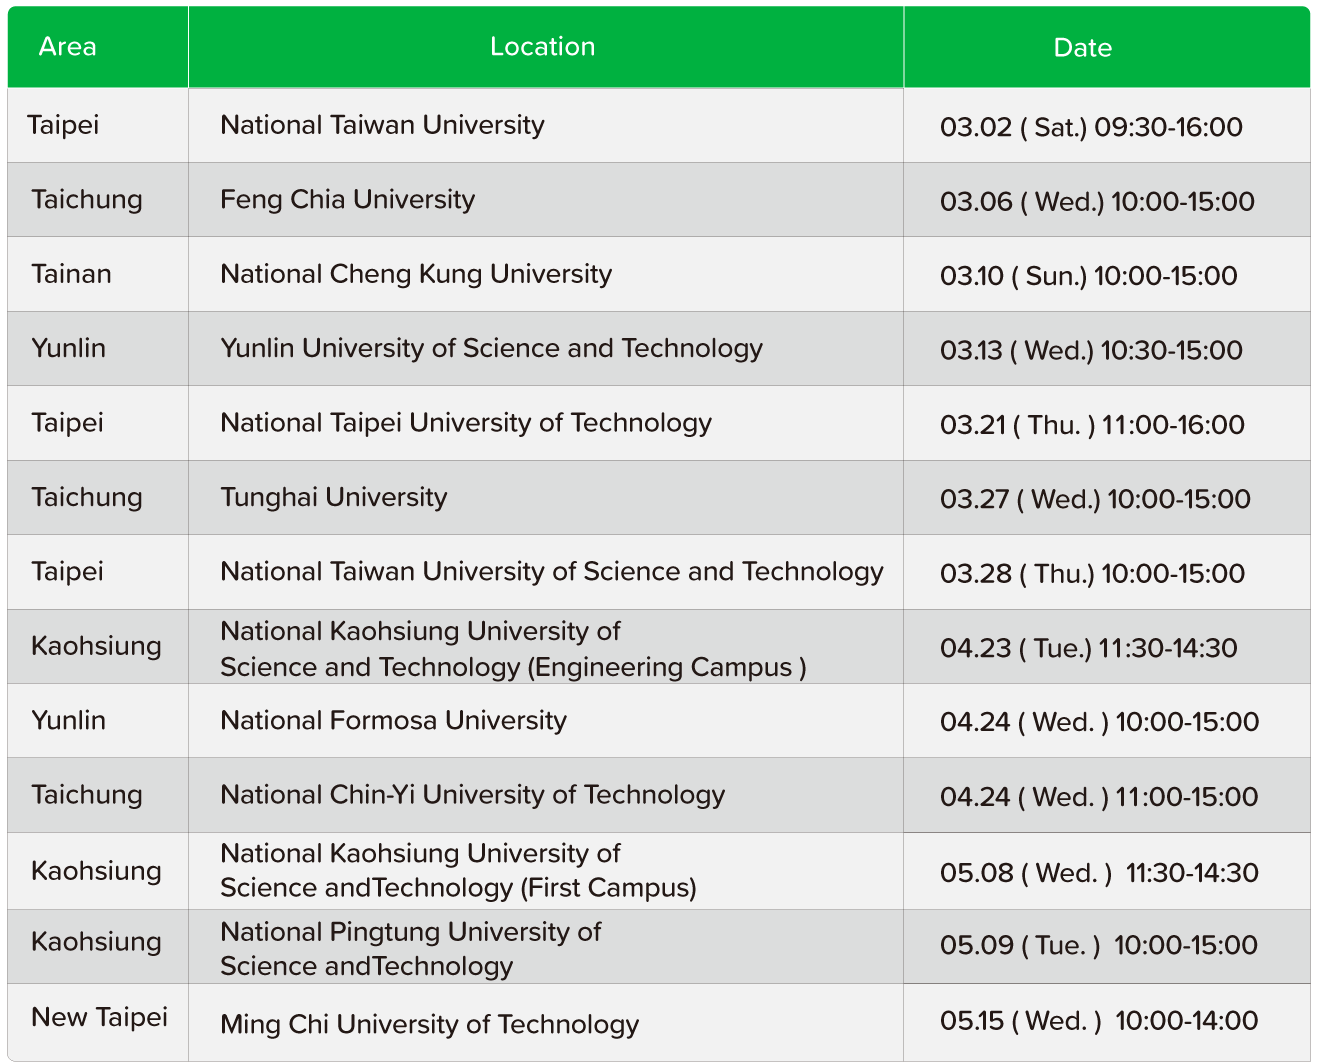Select Yunlin University of Science and Technology
Screen dimensions: 1320x1063
[x=491, y=348]
